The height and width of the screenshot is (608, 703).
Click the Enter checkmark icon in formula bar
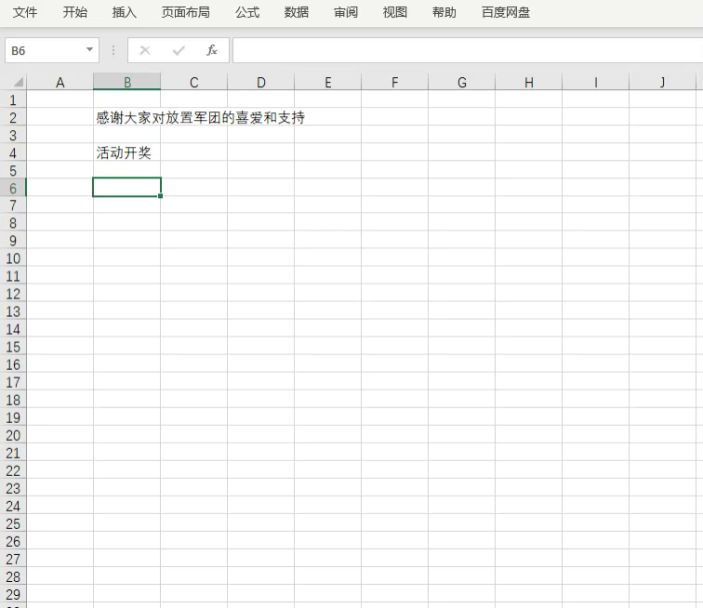(179, 50)
